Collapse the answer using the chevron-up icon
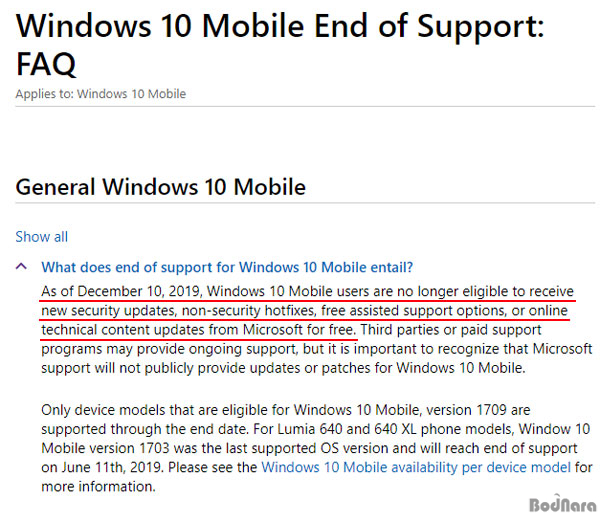This screenshot has height=515, width=600. (21, 266)
